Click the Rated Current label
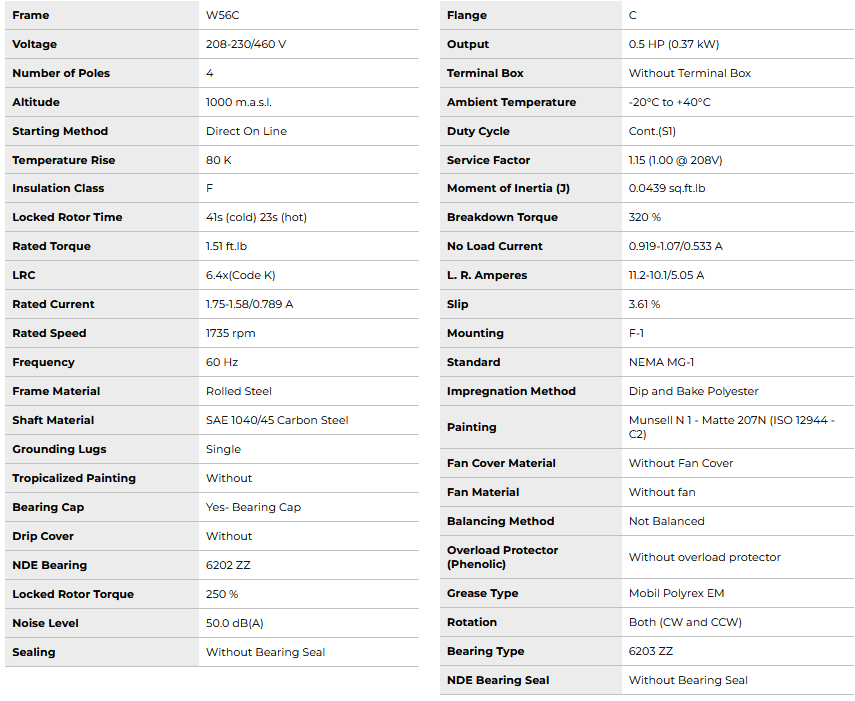 tap(53, 304)
